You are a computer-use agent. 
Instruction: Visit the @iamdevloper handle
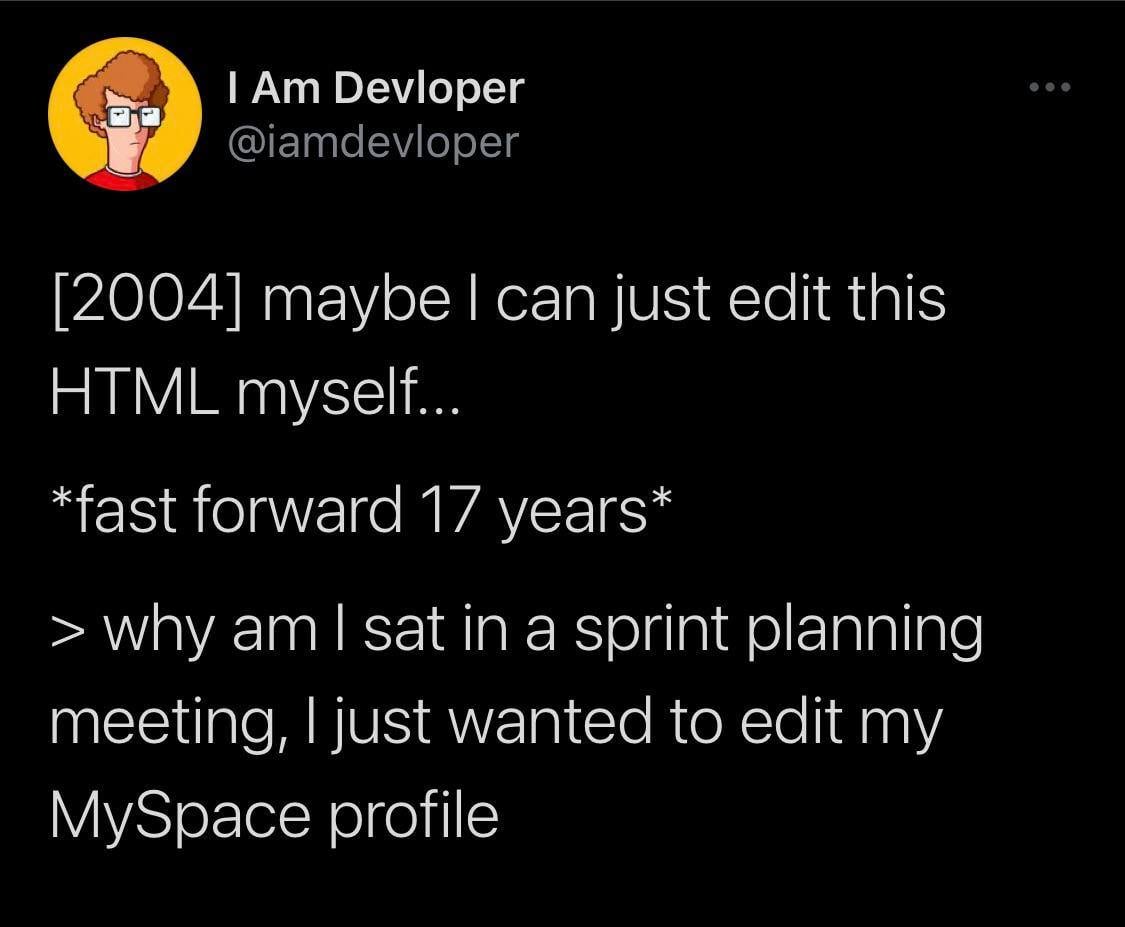point(374,141)
